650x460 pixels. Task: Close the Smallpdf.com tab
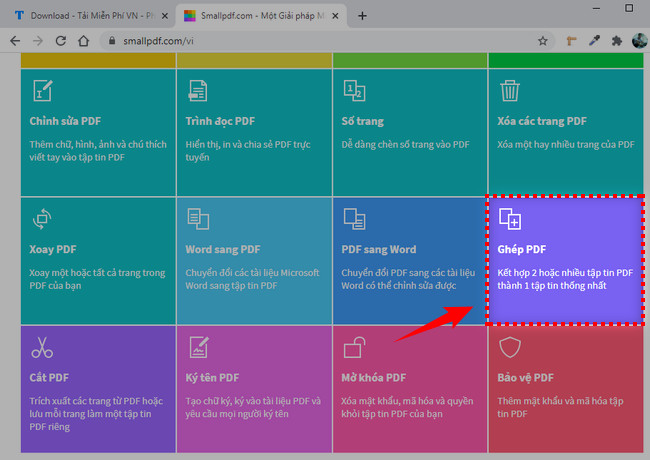(335, 16)
